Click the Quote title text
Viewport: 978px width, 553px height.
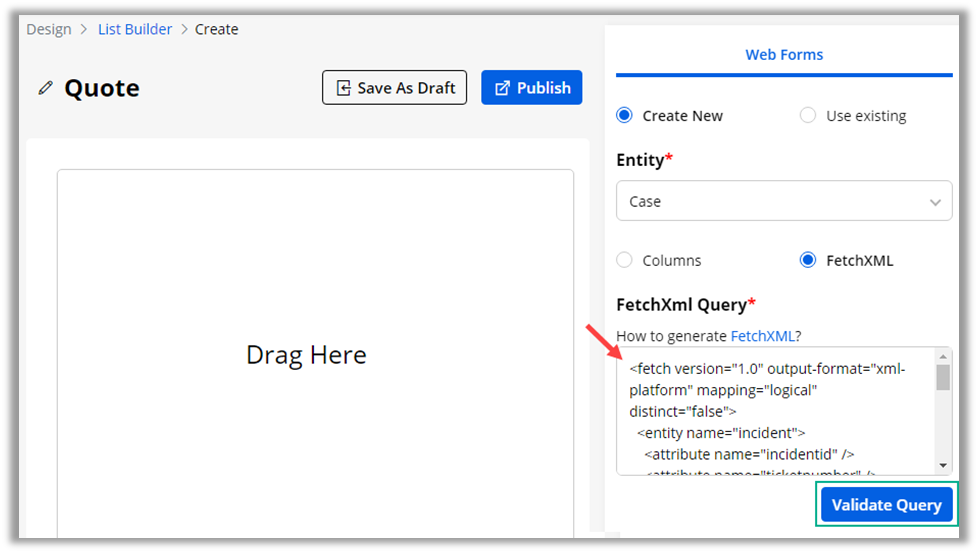(x=102, y=88)
